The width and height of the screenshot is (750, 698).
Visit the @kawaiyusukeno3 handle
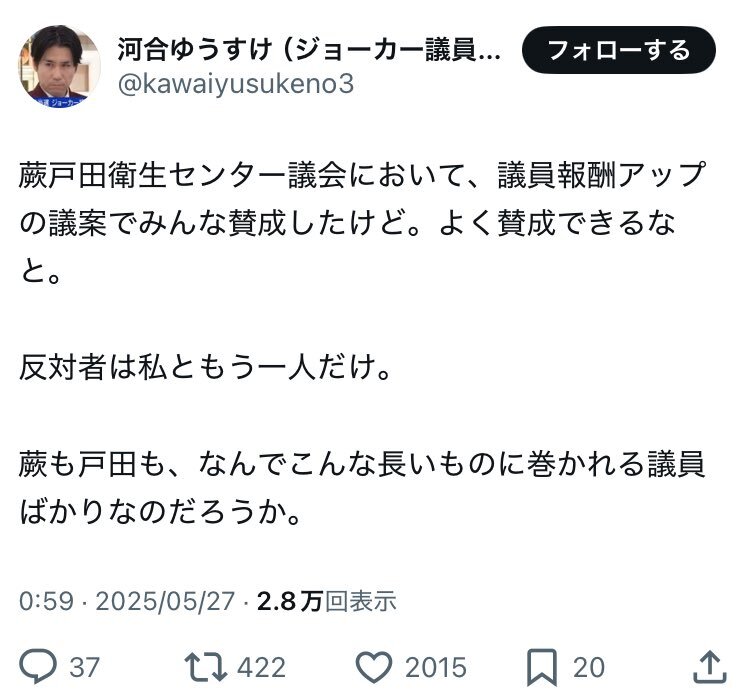click(236, 84)
